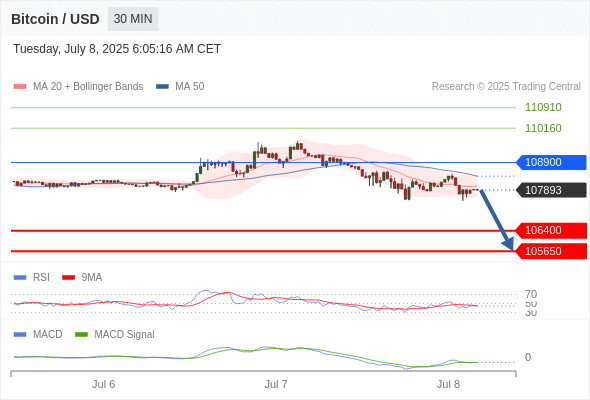The height and width of the screenshot is (400, 590).
Task: Select the MA 20 + Bollinger Bands swatch
Action: coord(20,87)
